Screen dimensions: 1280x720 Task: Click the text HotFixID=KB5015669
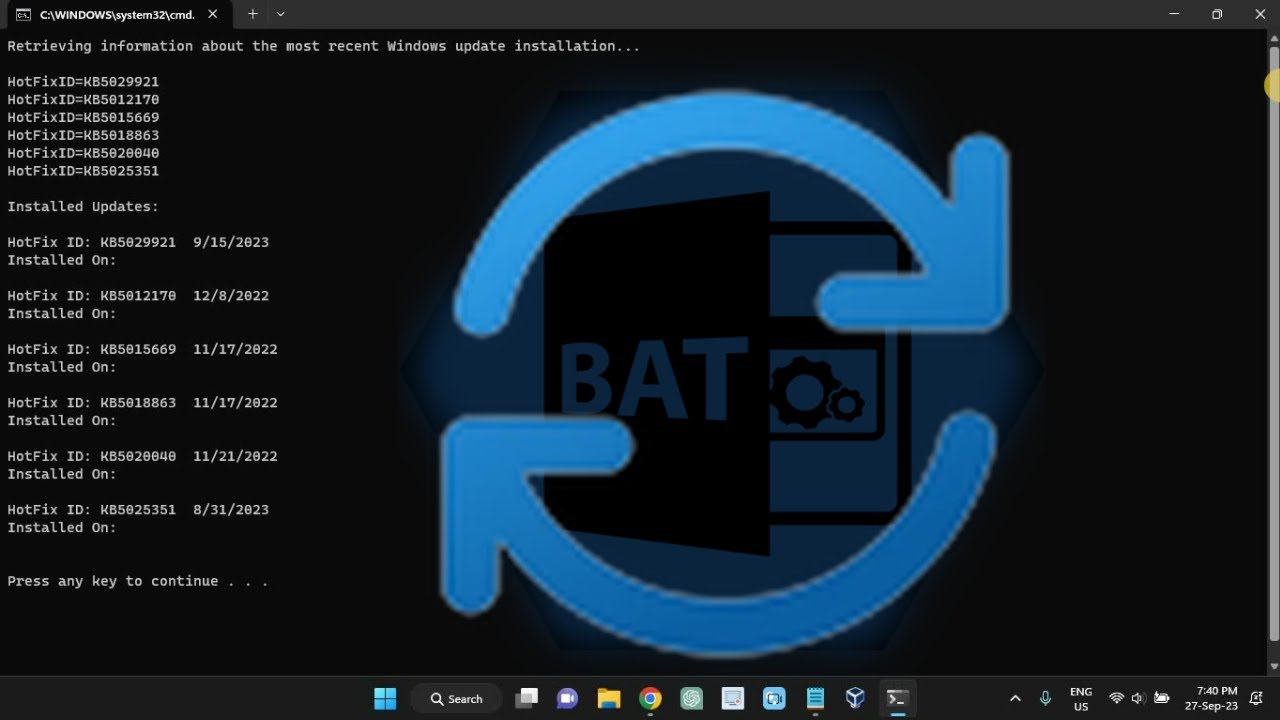[83, 118]
